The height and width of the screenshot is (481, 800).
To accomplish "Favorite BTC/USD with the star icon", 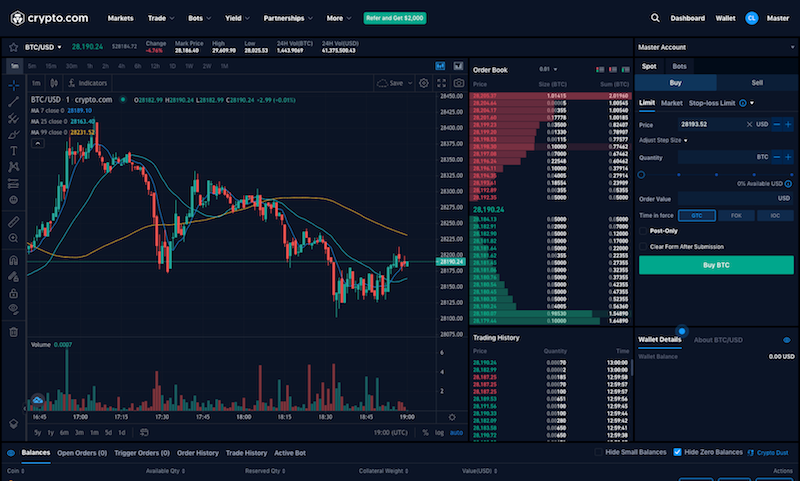I will click(x=13, y=47).
